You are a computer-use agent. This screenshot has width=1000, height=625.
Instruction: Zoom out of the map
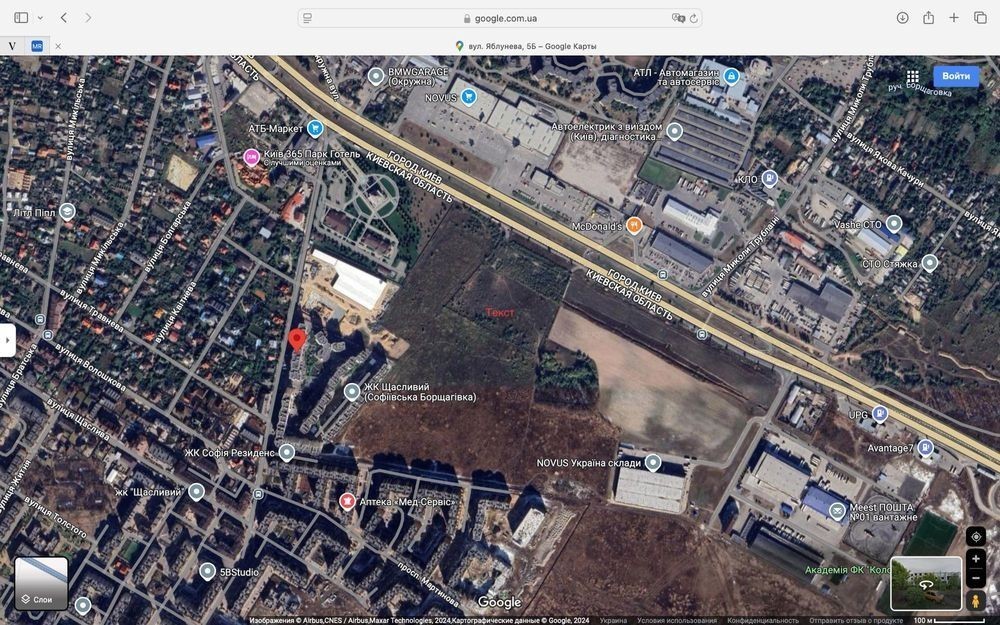click(x=976, y=578)
